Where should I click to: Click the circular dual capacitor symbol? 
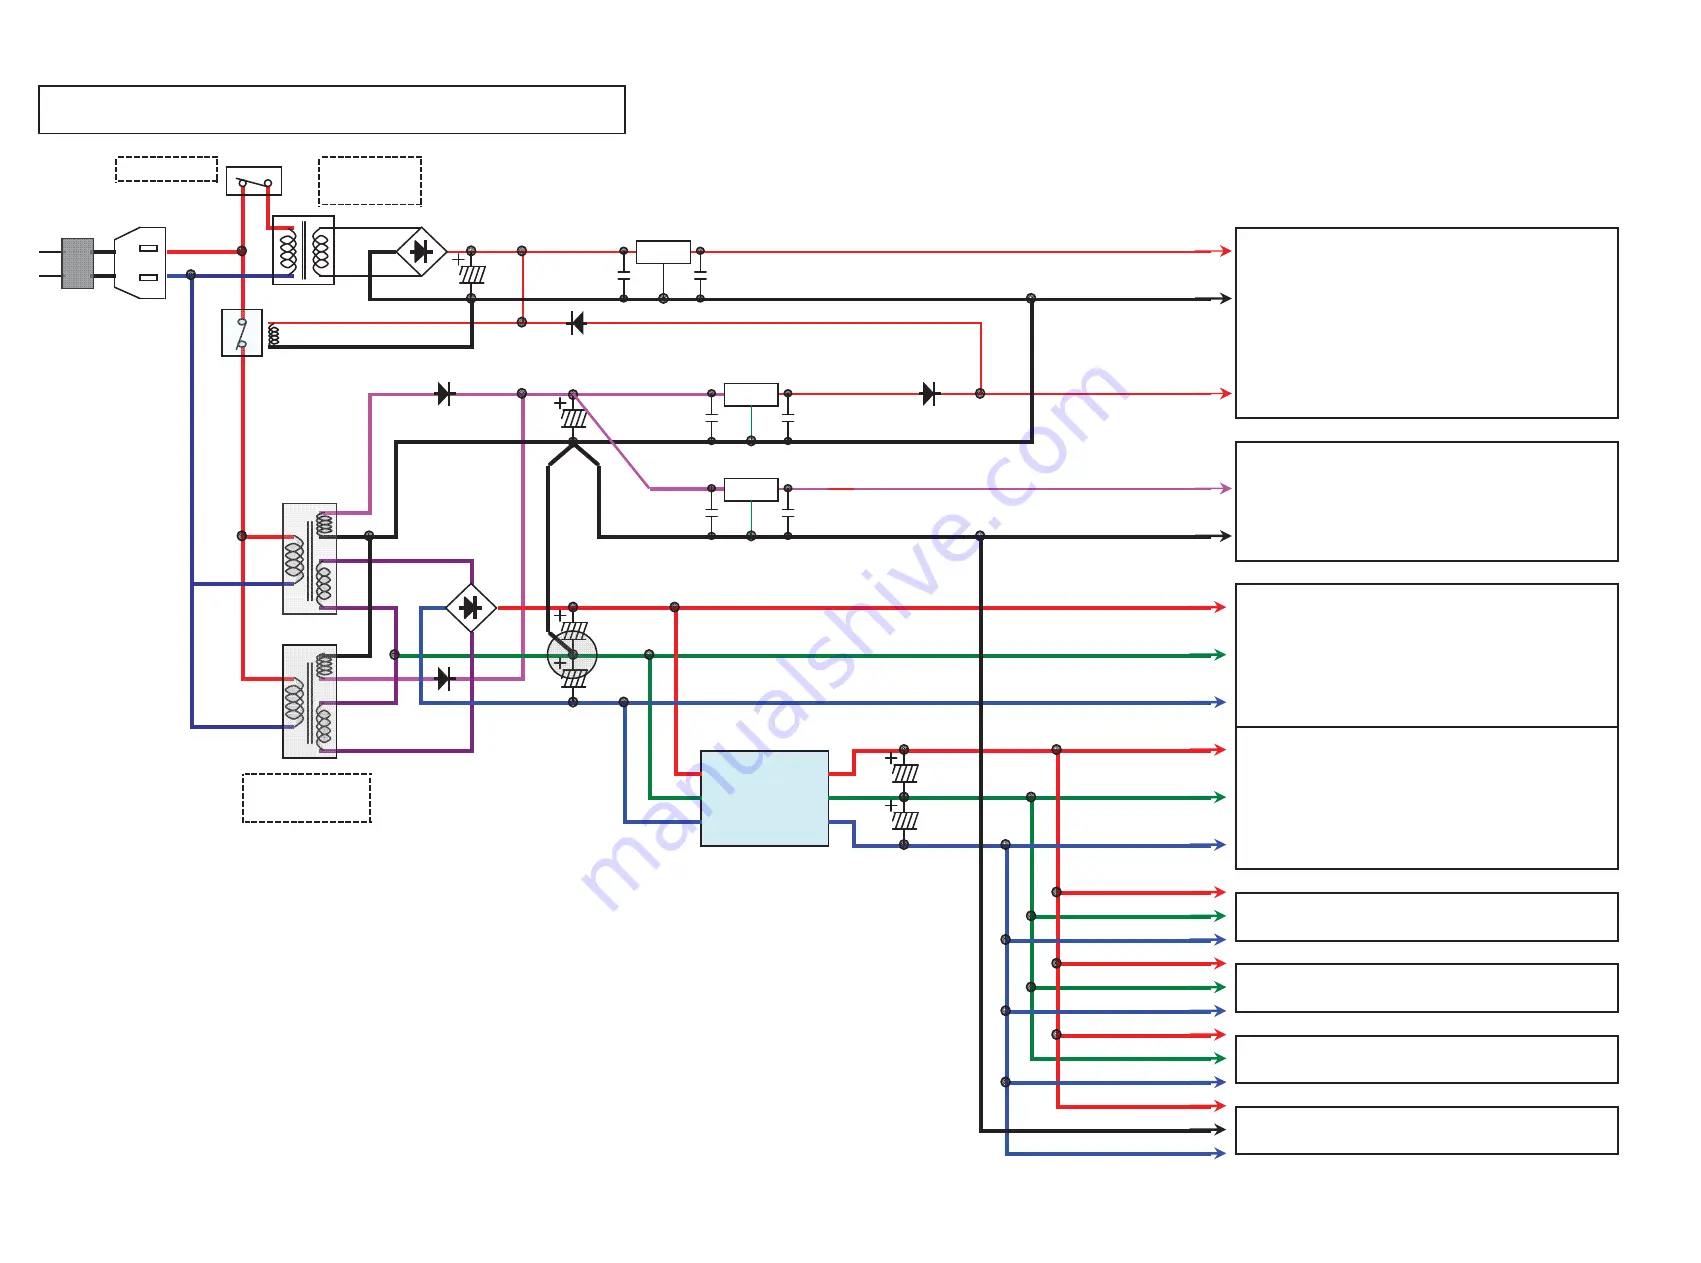(572, 656)
